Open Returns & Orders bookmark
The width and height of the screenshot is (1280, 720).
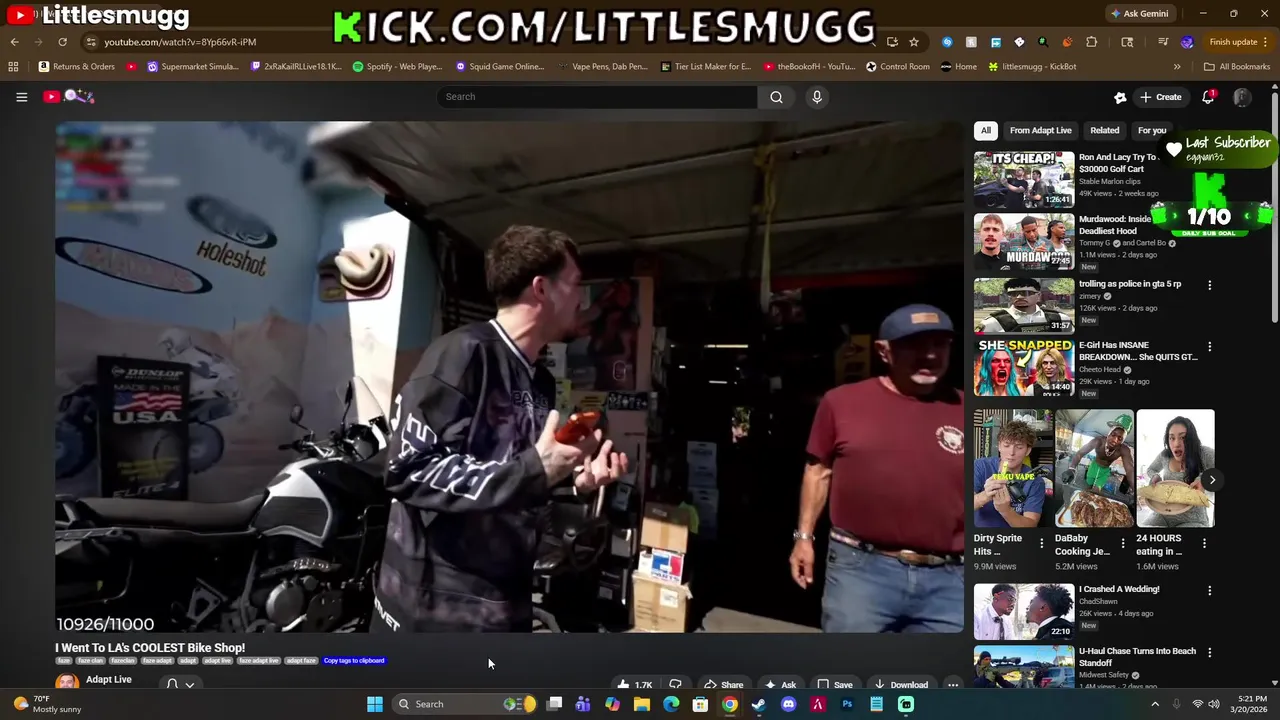coord(77,67)
